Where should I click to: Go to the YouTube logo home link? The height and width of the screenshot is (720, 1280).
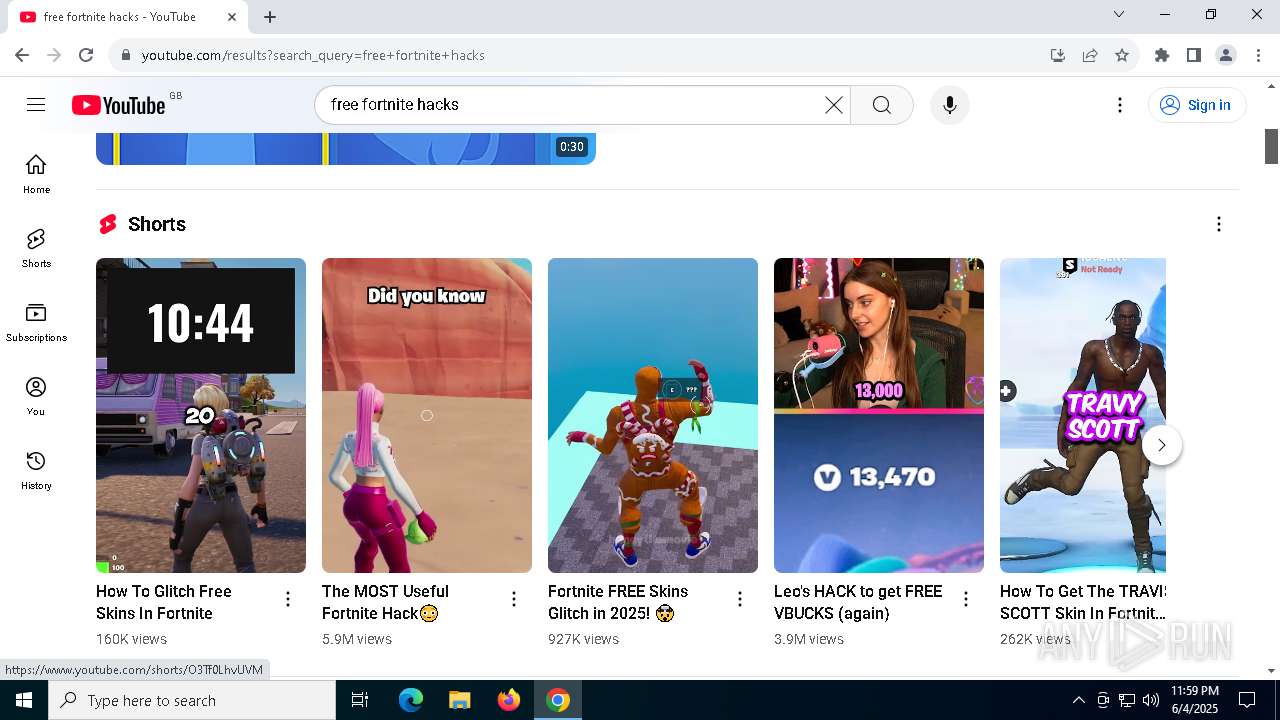[118, 105]
